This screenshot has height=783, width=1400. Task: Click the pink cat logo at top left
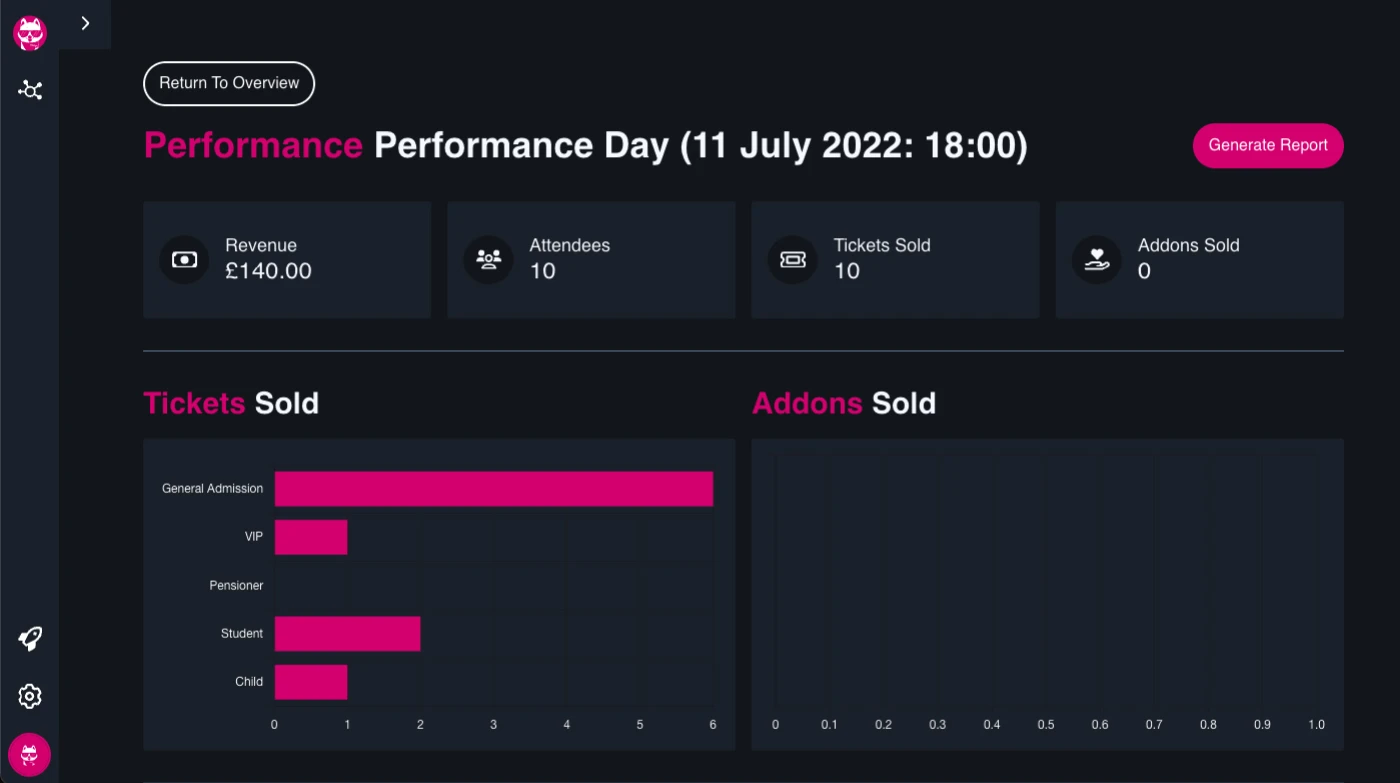pyautogui.click(x=30, y=33)
